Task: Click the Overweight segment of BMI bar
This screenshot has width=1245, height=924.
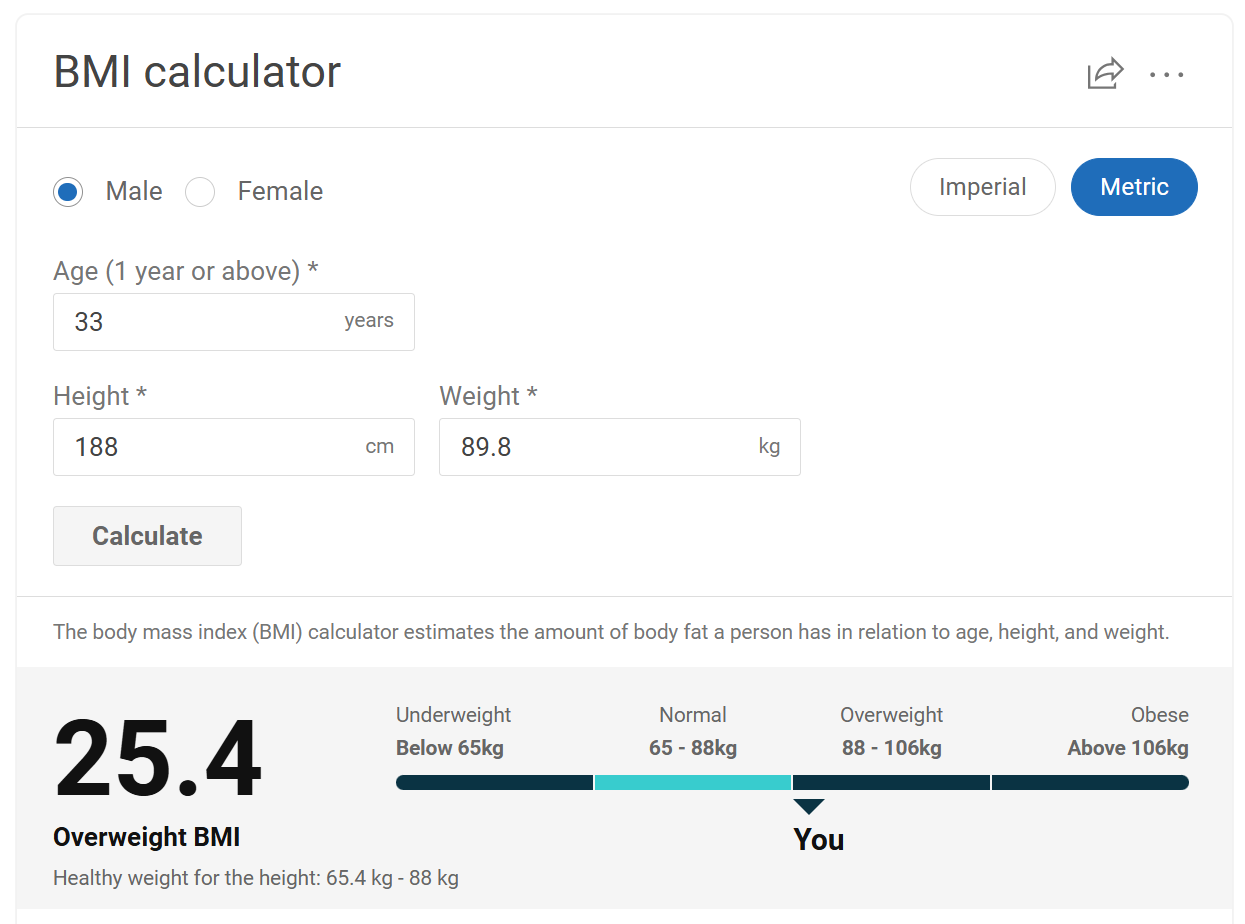Action: click(x=891, y=782)
